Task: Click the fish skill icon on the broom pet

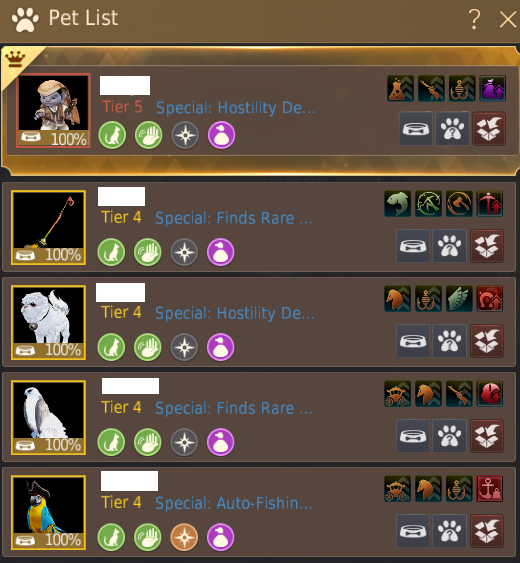Action: tap(398, 204)
